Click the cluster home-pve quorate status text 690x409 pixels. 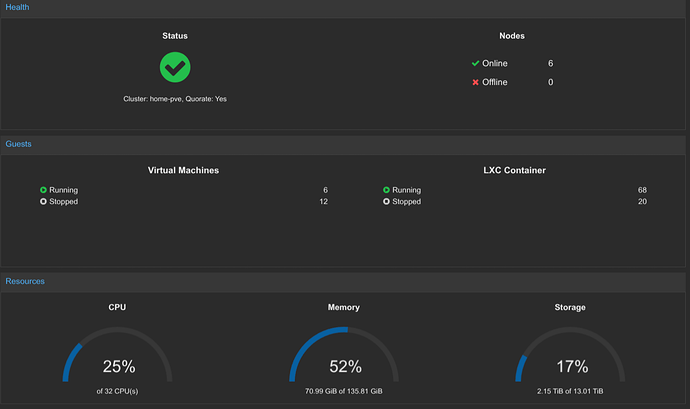click(175, 99)
